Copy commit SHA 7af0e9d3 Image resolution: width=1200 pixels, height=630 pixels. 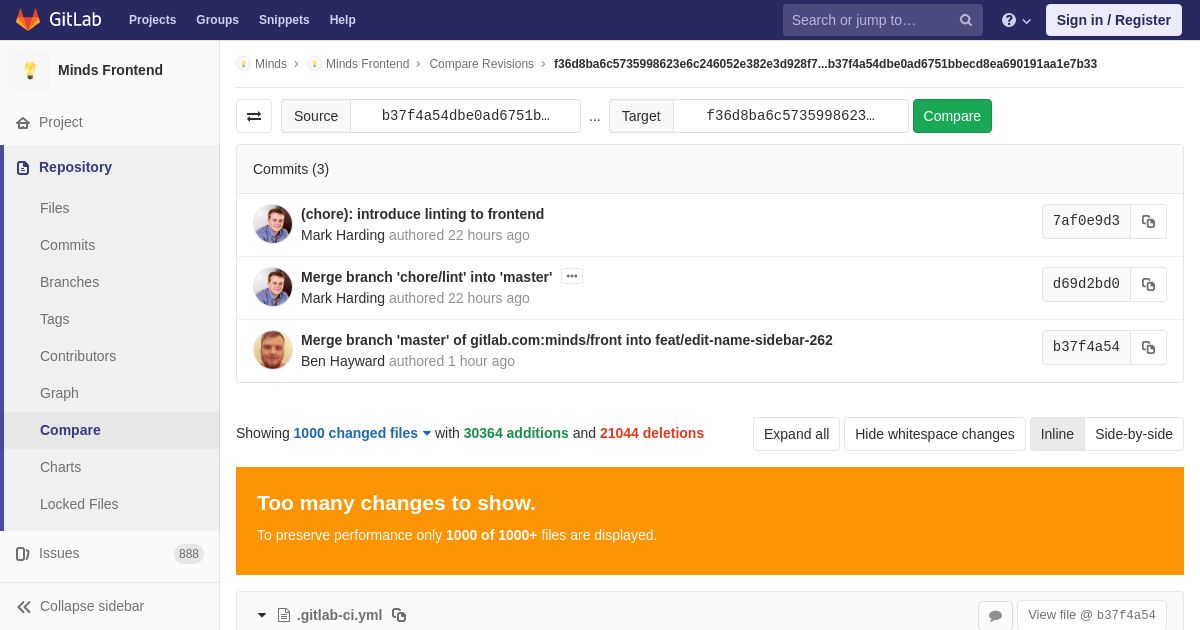point(1148,221)
